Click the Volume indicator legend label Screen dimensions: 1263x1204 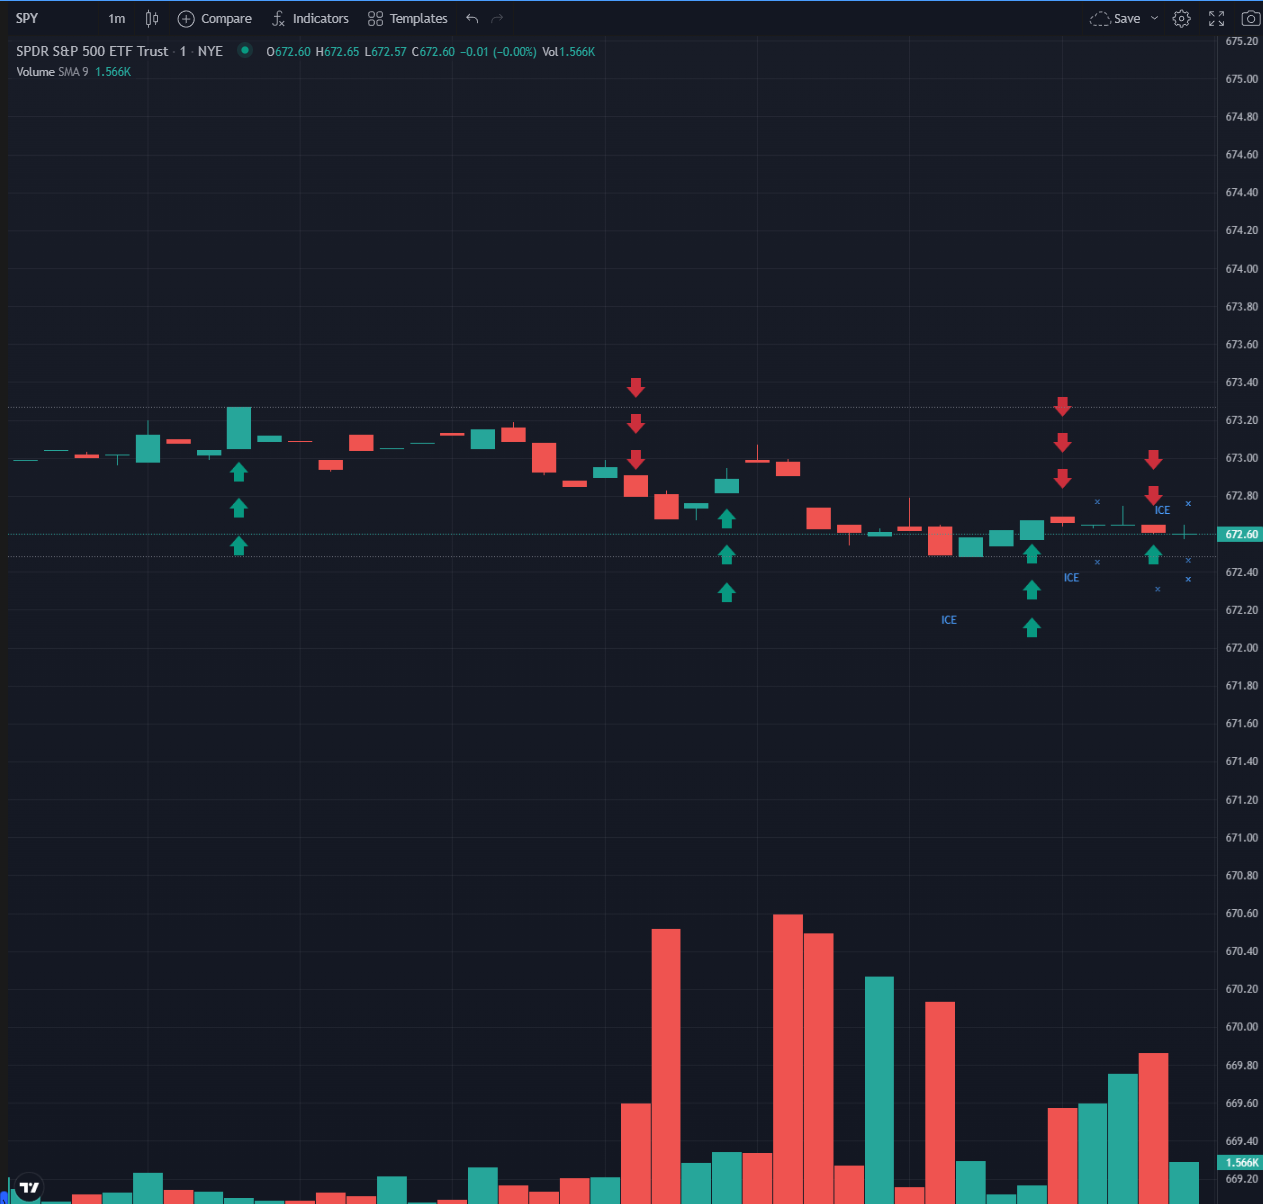(35, 71)
